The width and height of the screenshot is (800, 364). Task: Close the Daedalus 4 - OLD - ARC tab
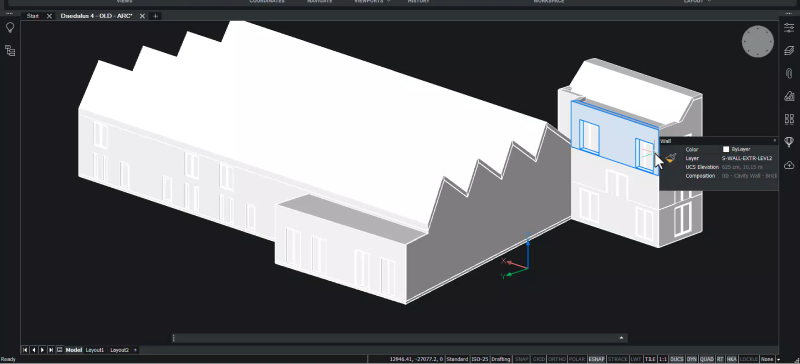(x=142, y=16)
